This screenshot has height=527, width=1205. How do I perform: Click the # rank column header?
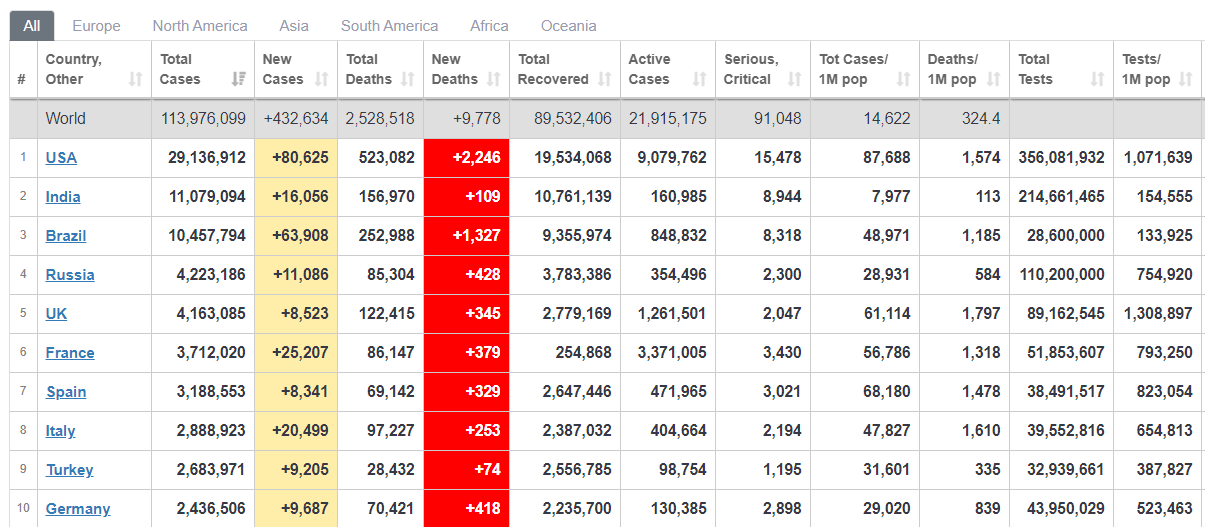point(22,70)
